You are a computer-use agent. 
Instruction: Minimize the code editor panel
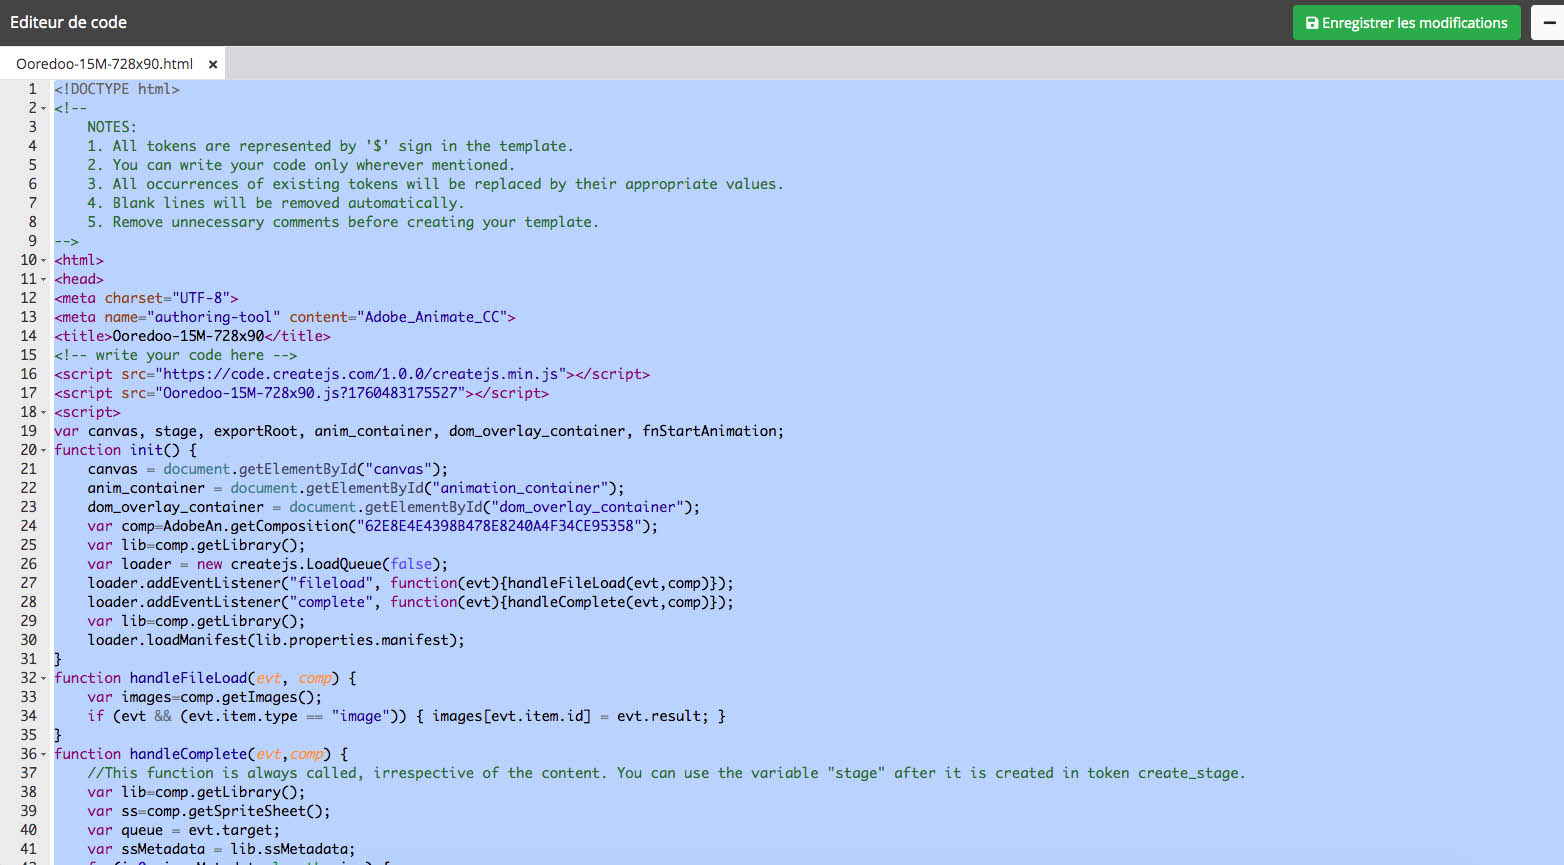1548,23
